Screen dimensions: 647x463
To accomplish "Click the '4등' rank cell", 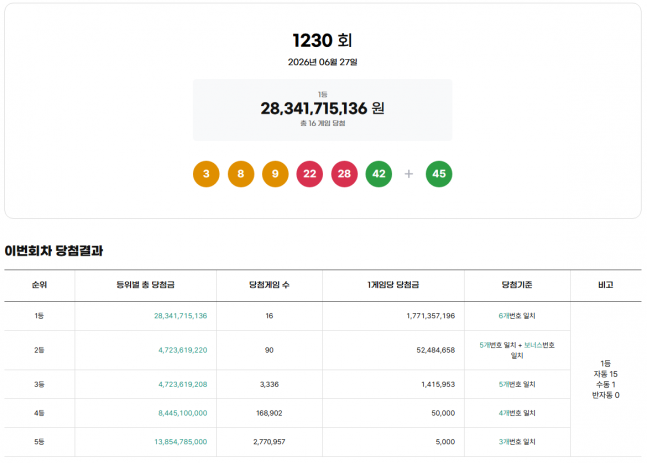I will point(39,413).
